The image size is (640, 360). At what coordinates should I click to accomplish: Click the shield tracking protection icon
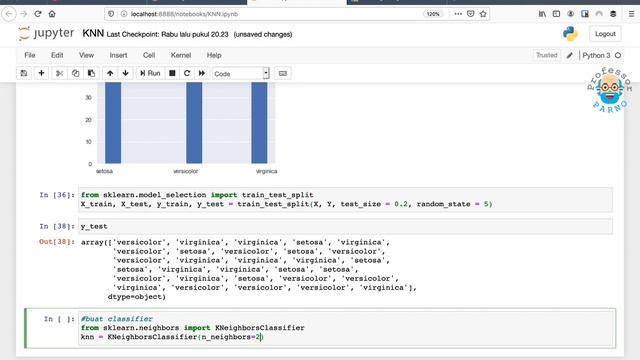click(x=111, y=14)
